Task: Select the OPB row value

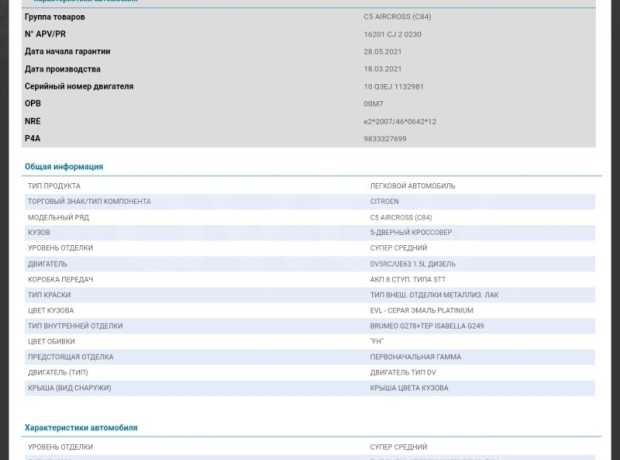Action: [374, 104]
